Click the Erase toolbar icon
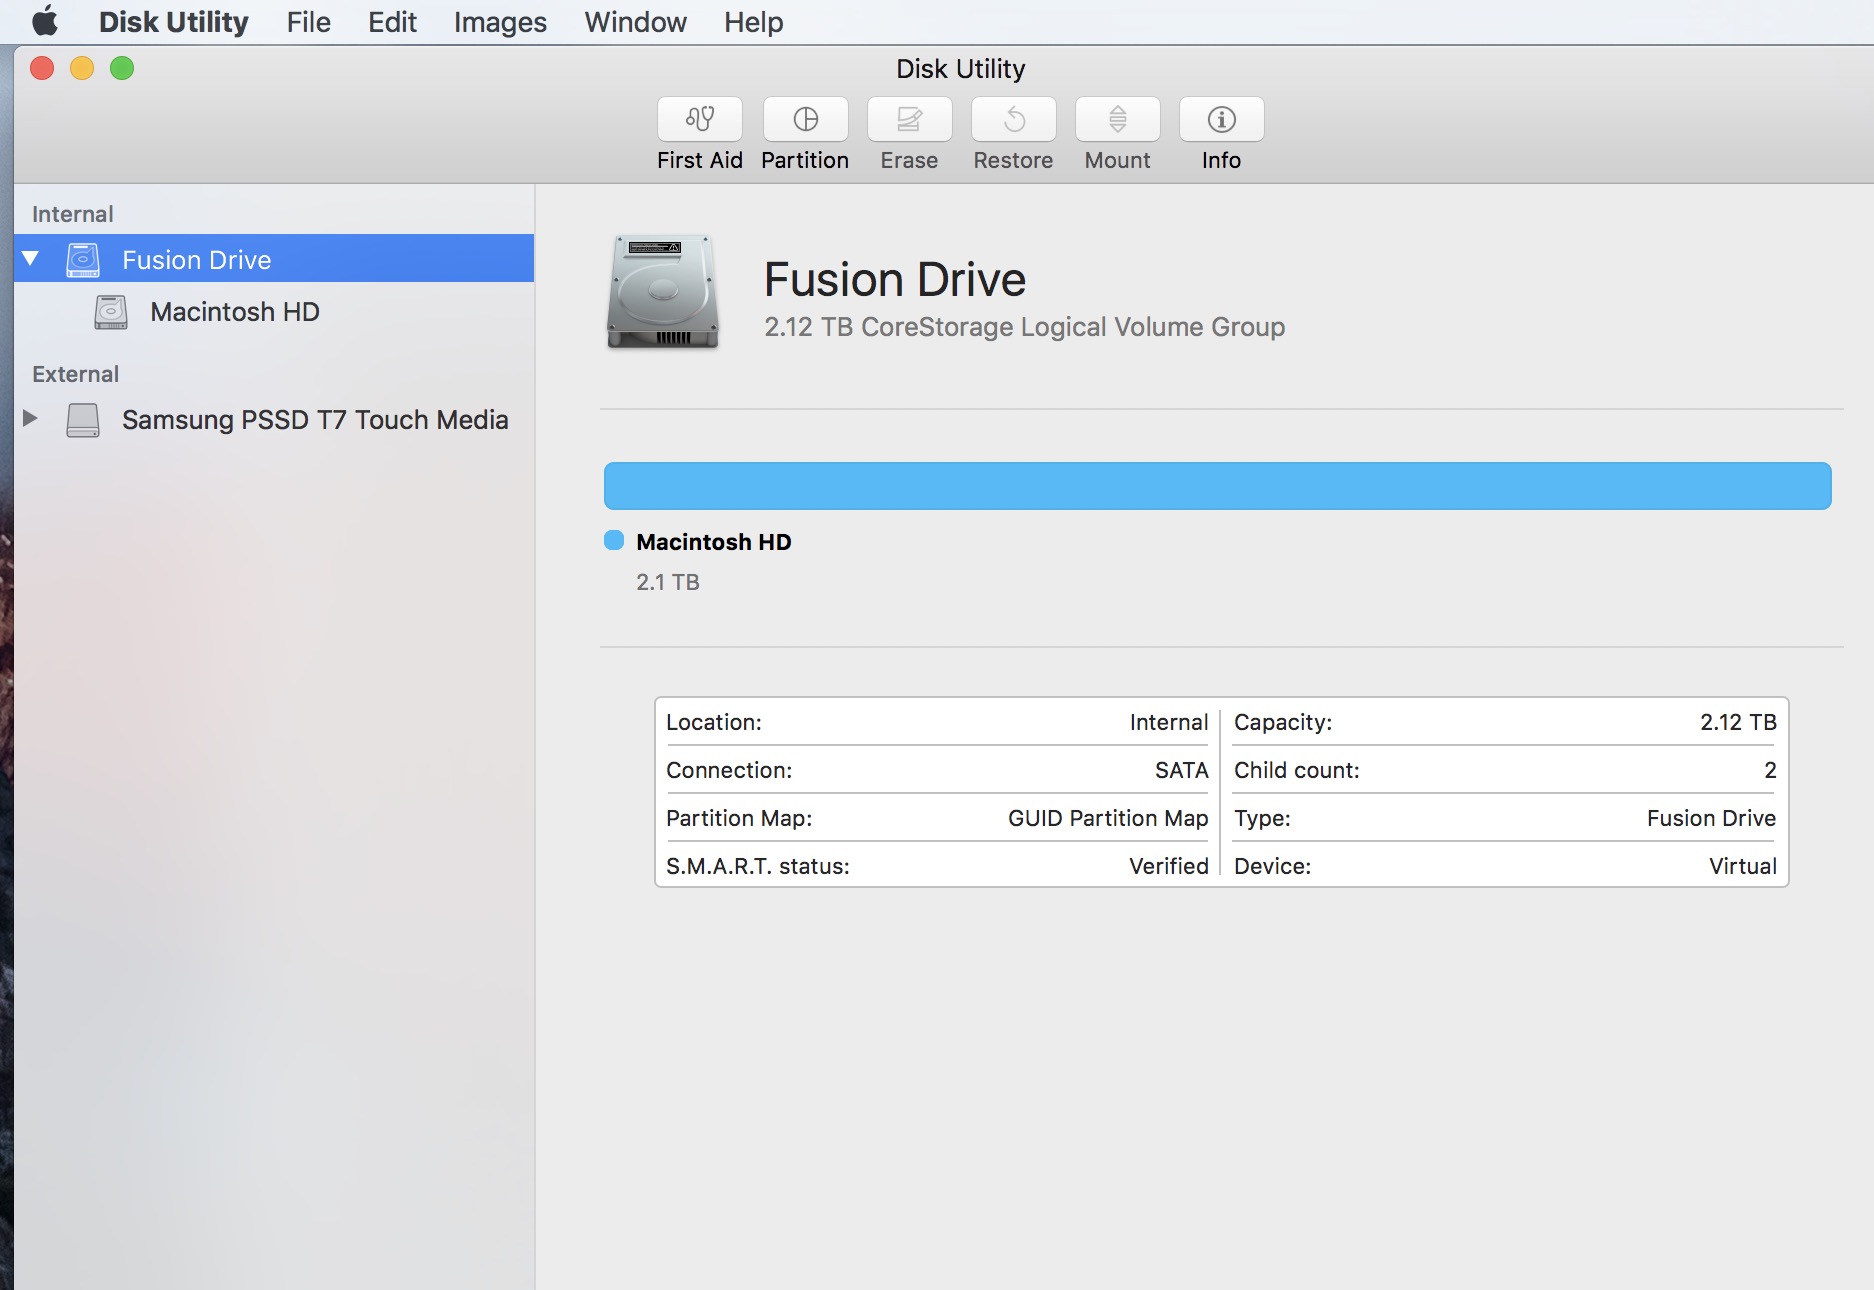1874x1290 pixels. click(x=909, y=120)
